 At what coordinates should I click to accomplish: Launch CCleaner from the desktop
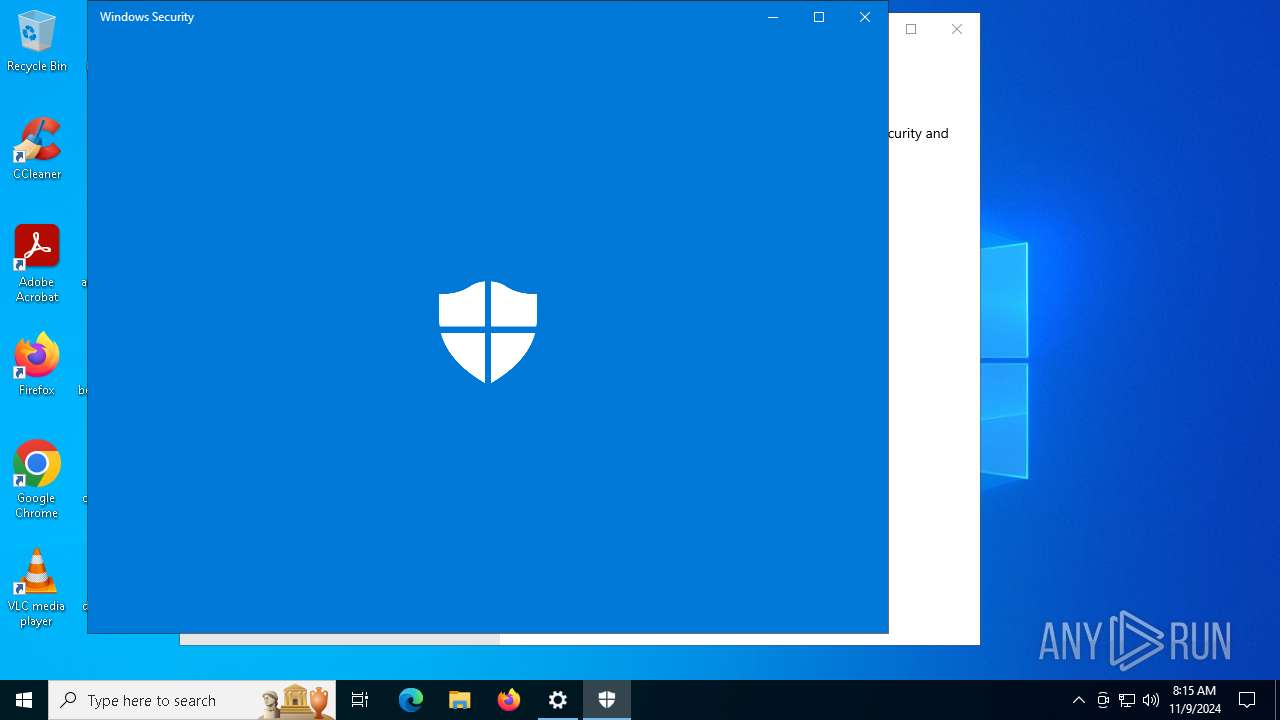(37, 150)
